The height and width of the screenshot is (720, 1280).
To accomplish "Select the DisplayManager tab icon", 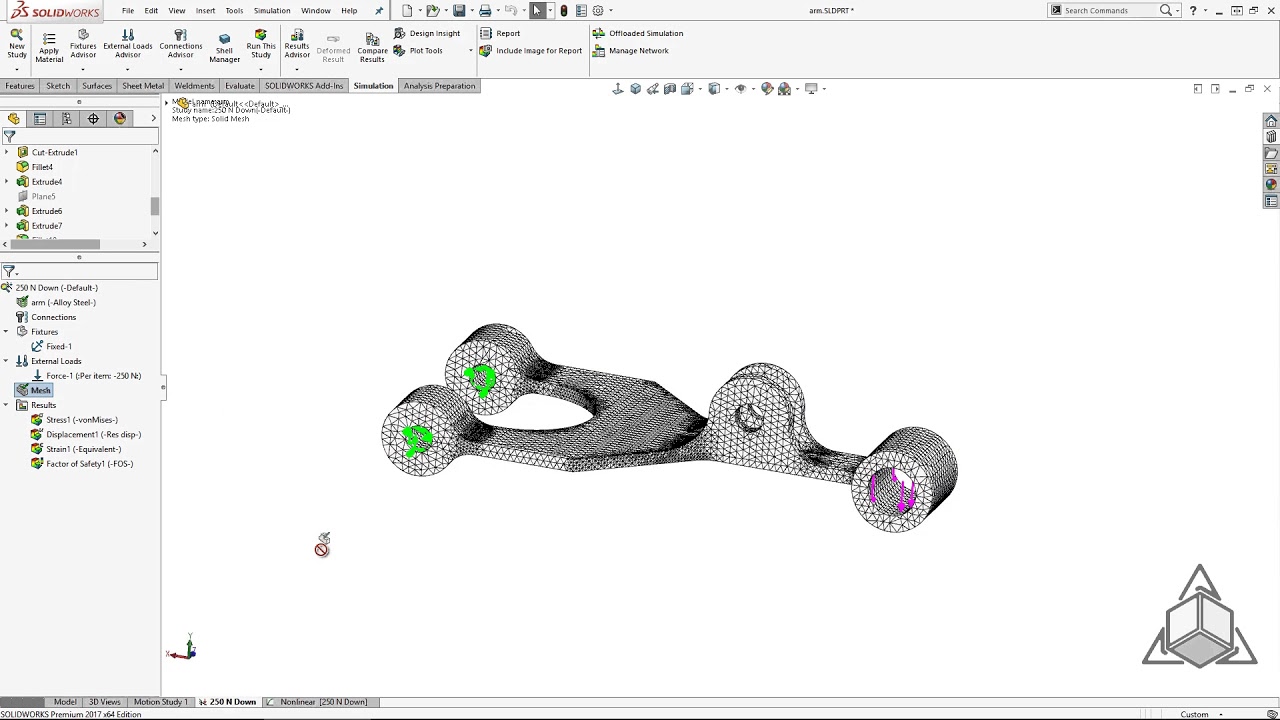I will click(120, 118).
